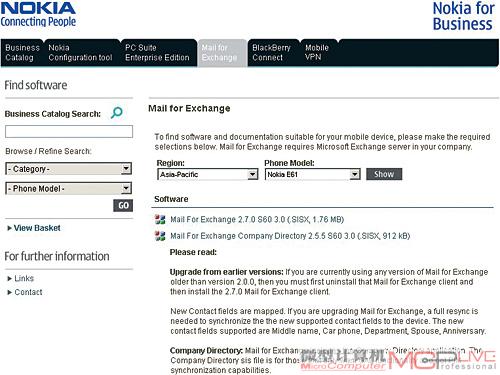Download Mail For Exchange 2.7.0 S60 3.0
Image resolution: width=500 pixels, height=375 pixels.
[257, 219]
